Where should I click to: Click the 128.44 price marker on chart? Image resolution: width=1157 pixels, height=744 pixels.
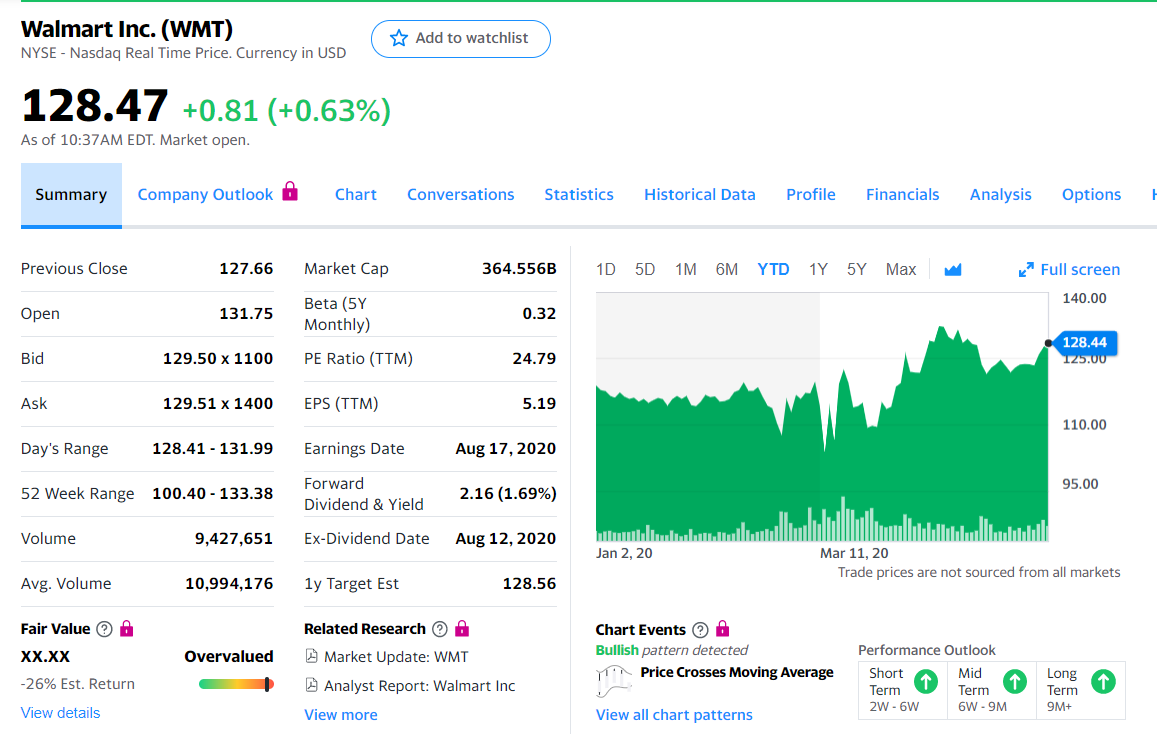1084,343
